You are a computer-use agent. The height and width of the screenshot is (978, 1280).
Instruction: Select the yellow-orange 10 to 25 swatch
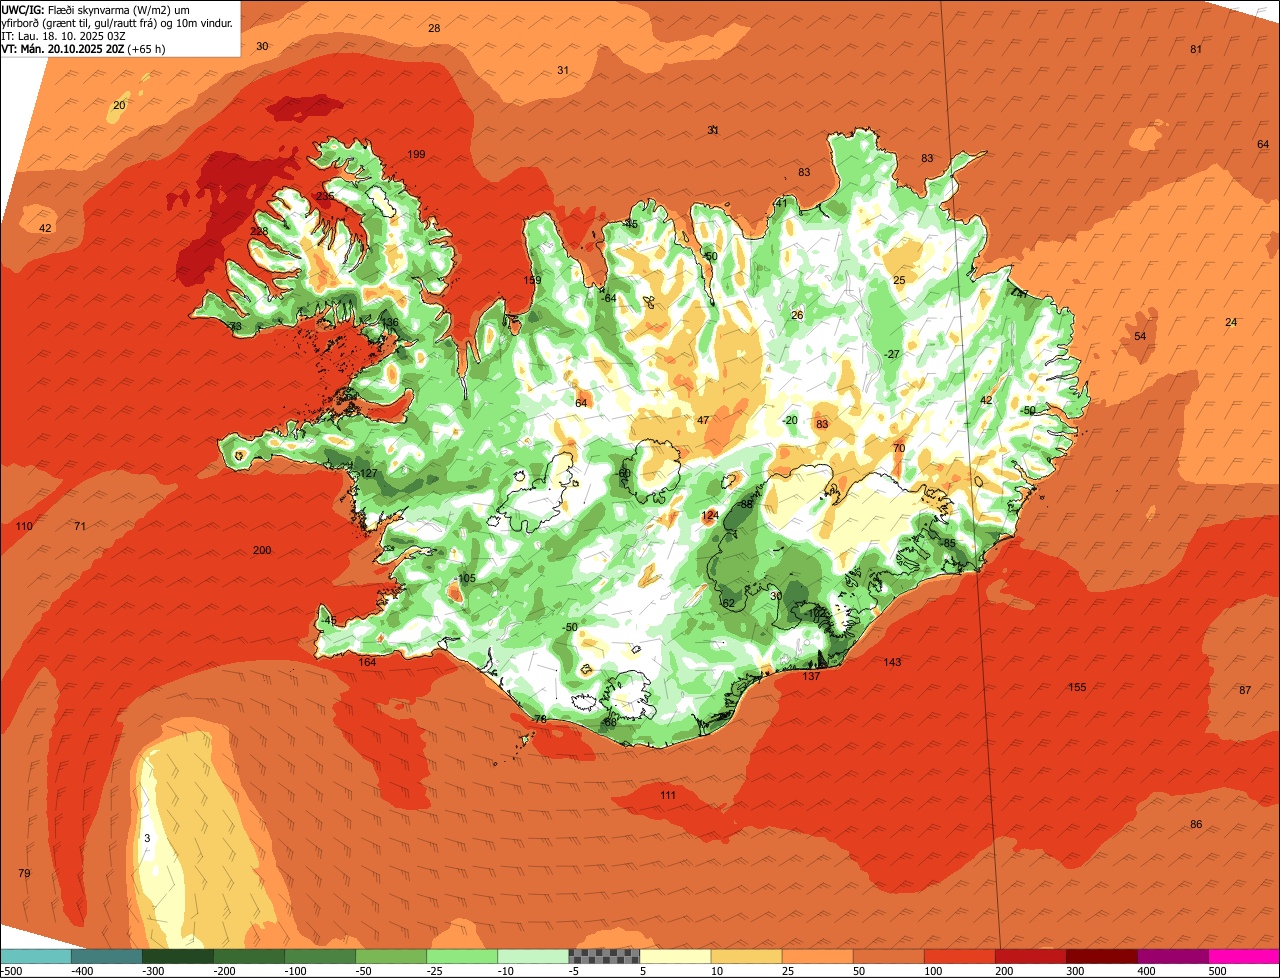(x=746, y=956)
